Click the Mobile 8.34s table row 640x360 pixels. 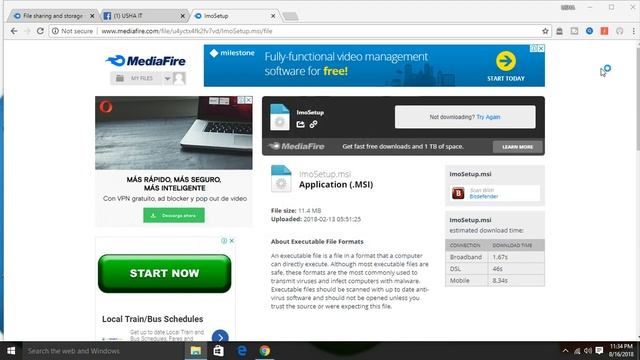click(495, 280)
